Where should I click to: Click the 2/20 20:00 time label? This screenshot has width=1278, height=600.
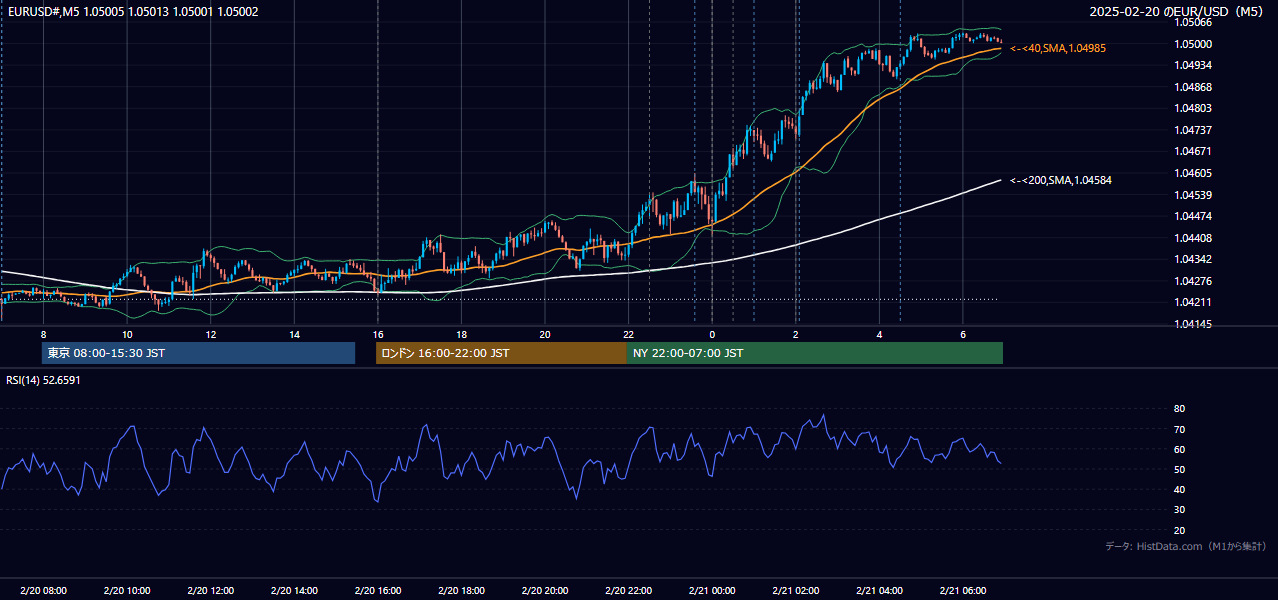[x=545, y=590]
